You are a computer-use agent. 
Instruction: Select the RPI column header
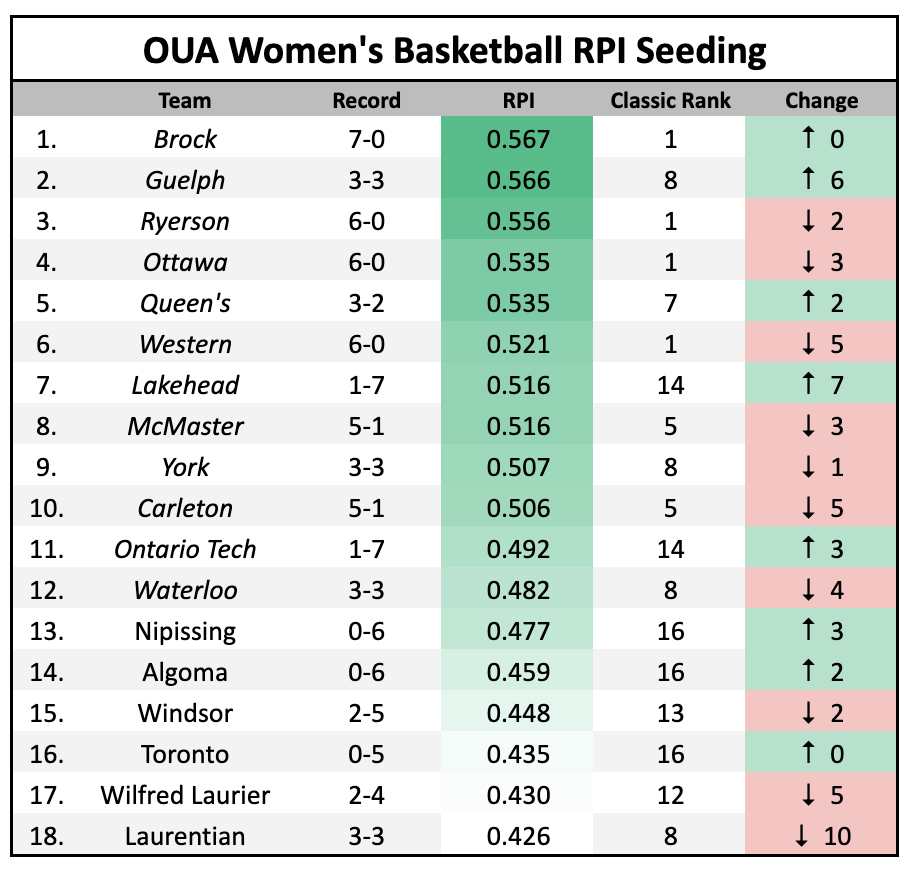[x=518, y=100]
